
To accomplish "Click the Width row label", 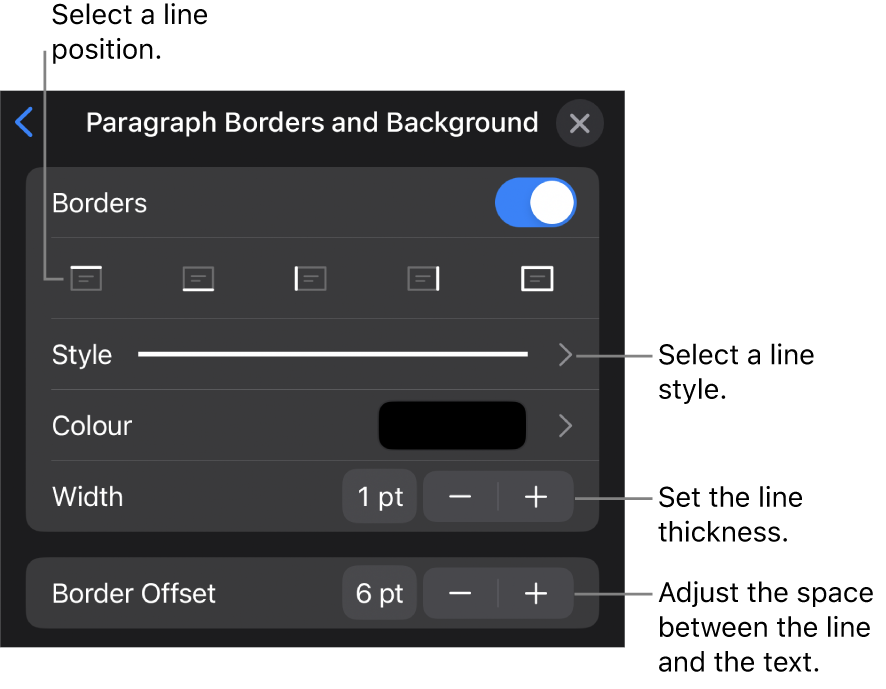I will tap(88, 497).
